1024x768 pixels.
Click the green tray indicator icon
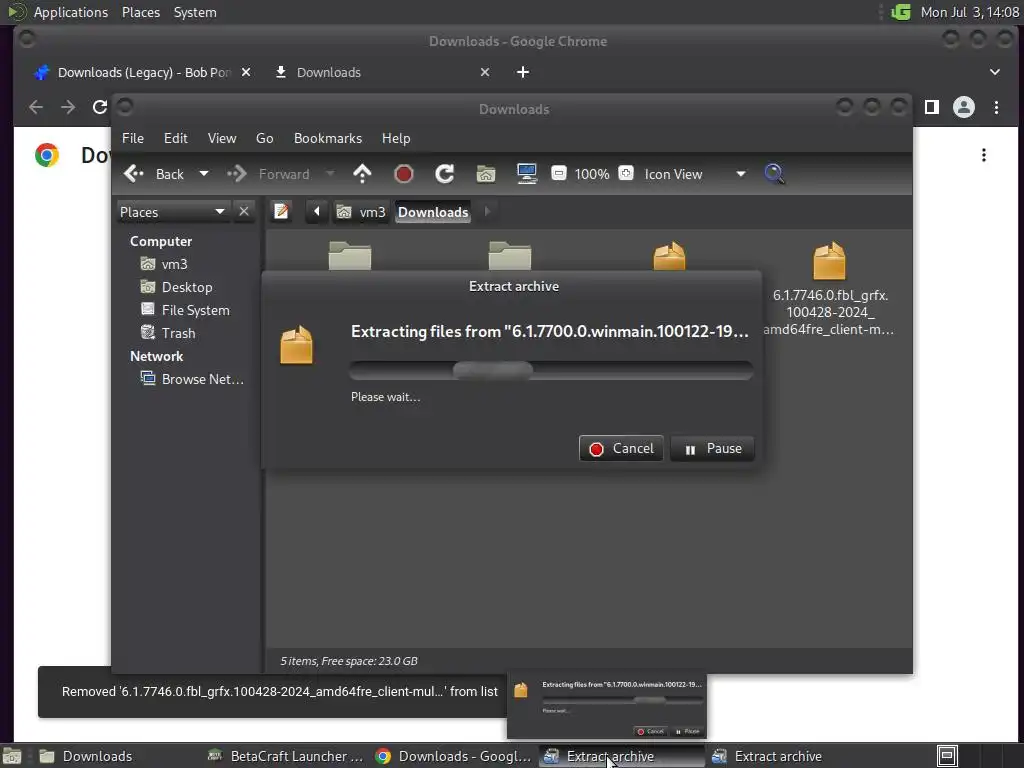pyautogui.click(x=901, y=12)
